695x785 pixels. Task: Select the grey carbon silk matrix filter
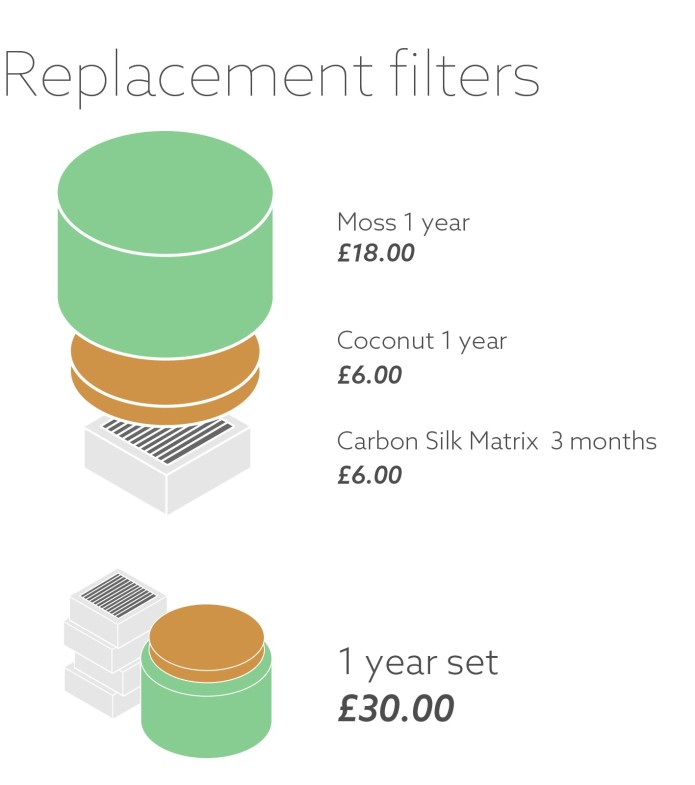[167, 463]
